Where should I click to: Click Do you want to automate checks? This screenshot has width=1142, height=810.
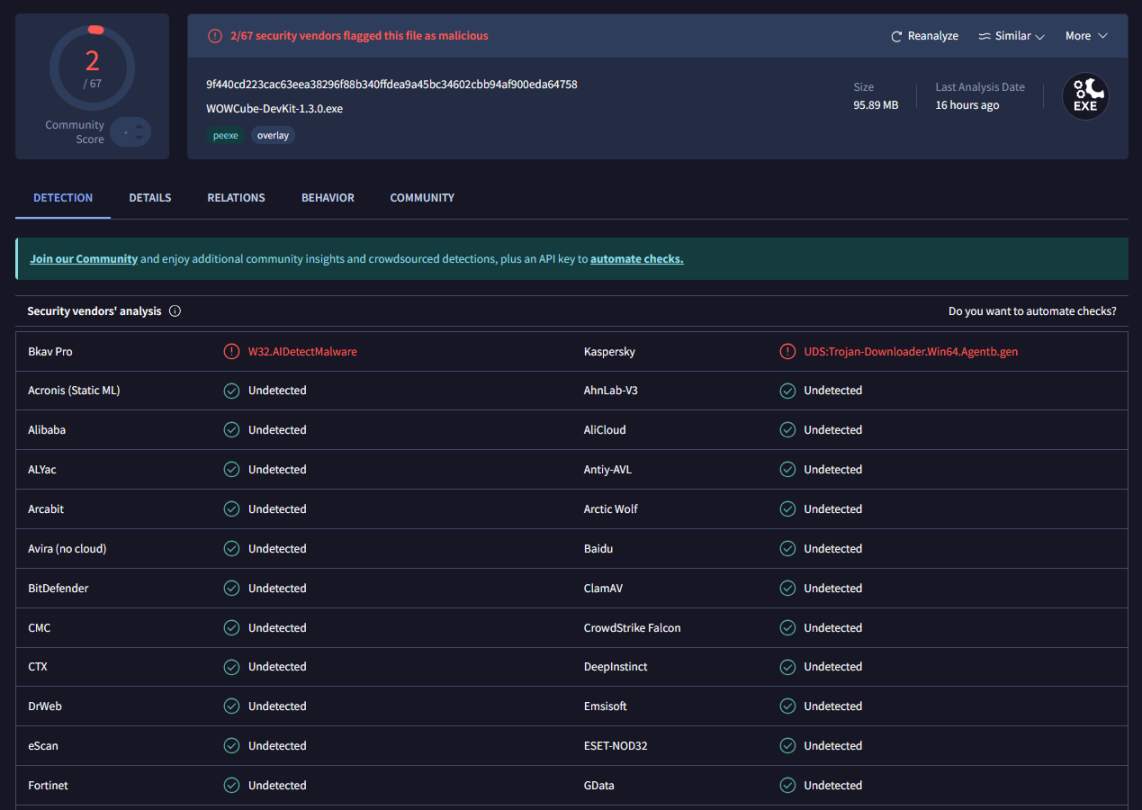coord(1032,311)
